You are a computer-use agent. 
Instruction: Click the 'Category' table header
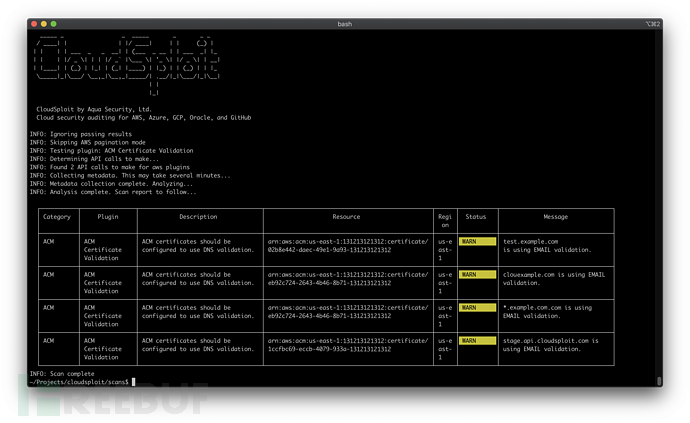(x=57, y=217)
